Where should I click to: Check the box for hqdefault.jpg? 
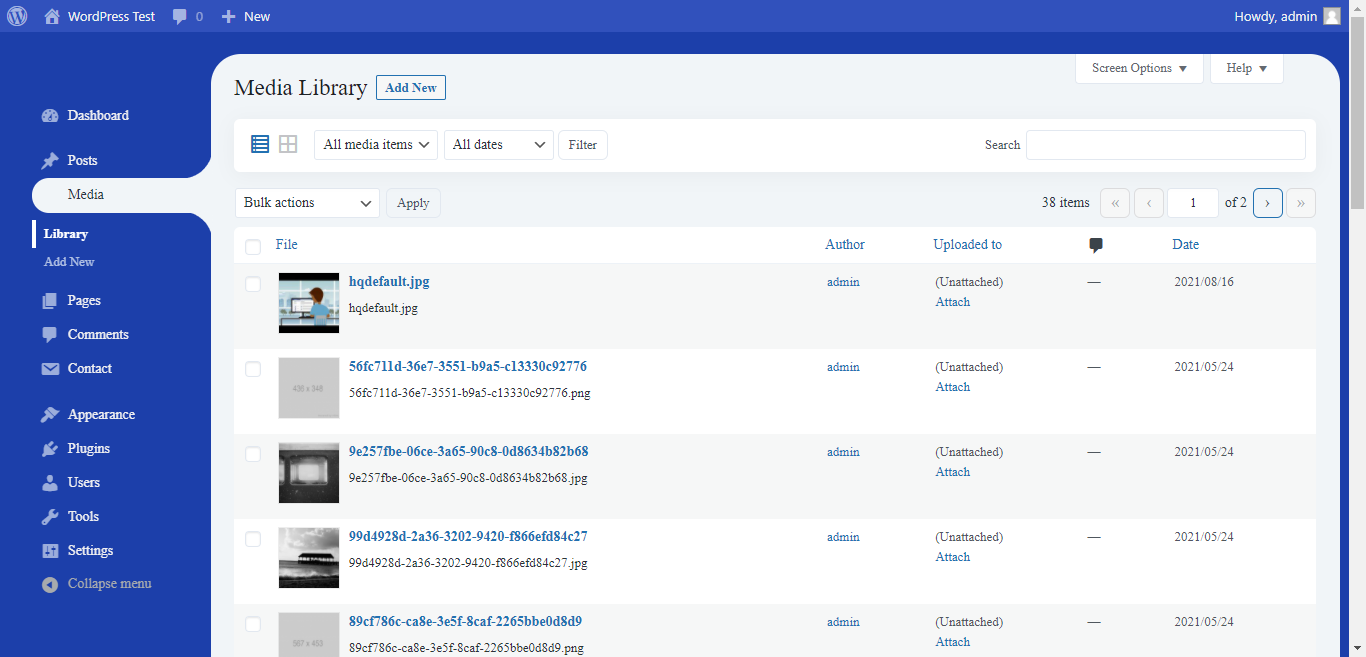point(253,284)
